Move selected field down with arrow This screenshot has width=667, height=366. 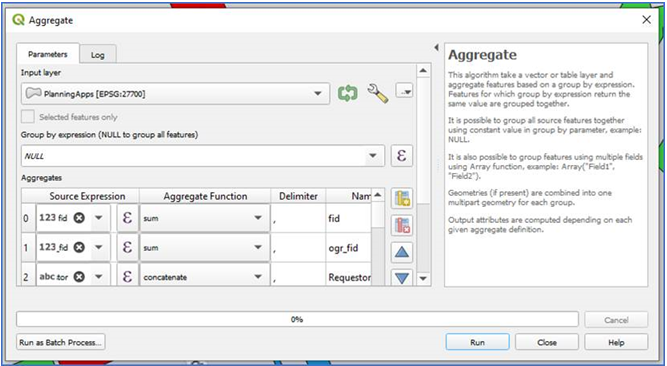click(402, 277)
